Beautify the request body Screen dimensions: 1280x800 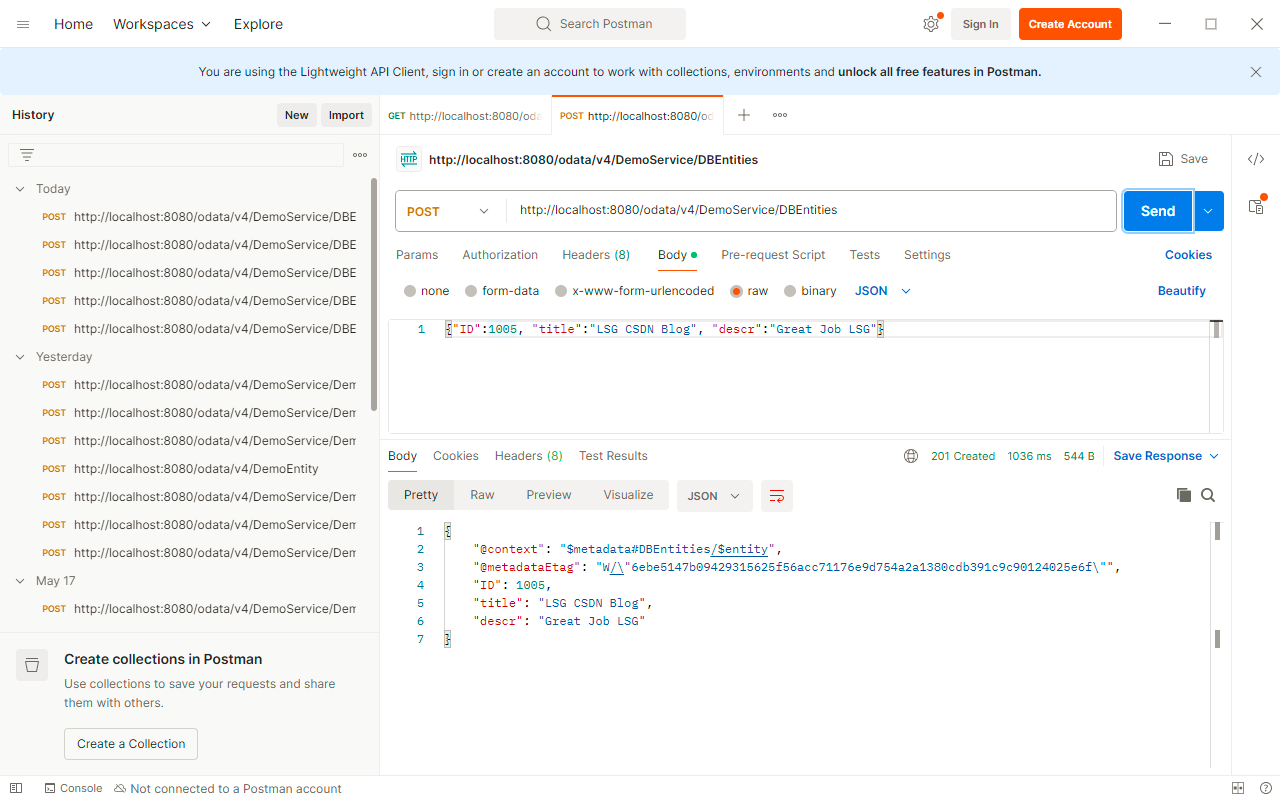click(1182, 291)
